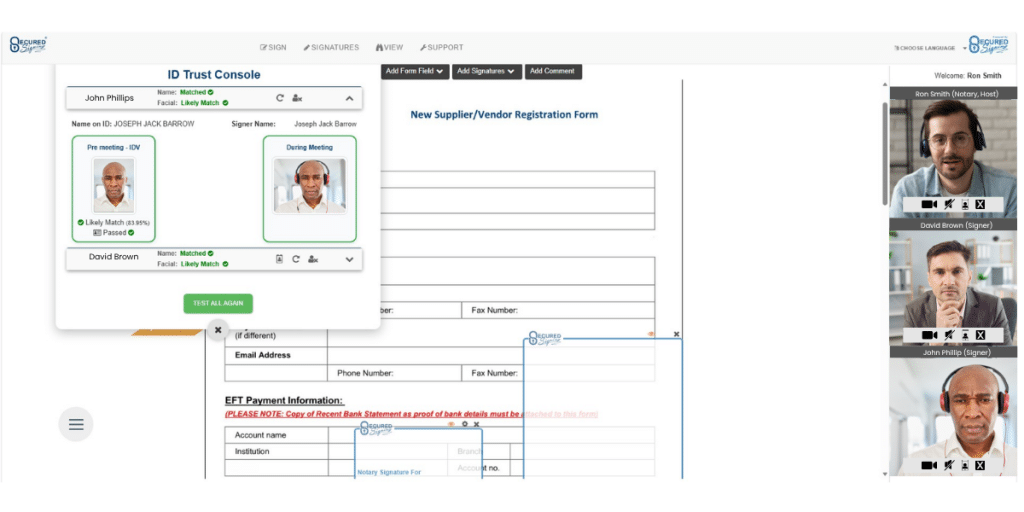
Task: Select John Phillip (Signer) video tile
Action: (953, 411)
